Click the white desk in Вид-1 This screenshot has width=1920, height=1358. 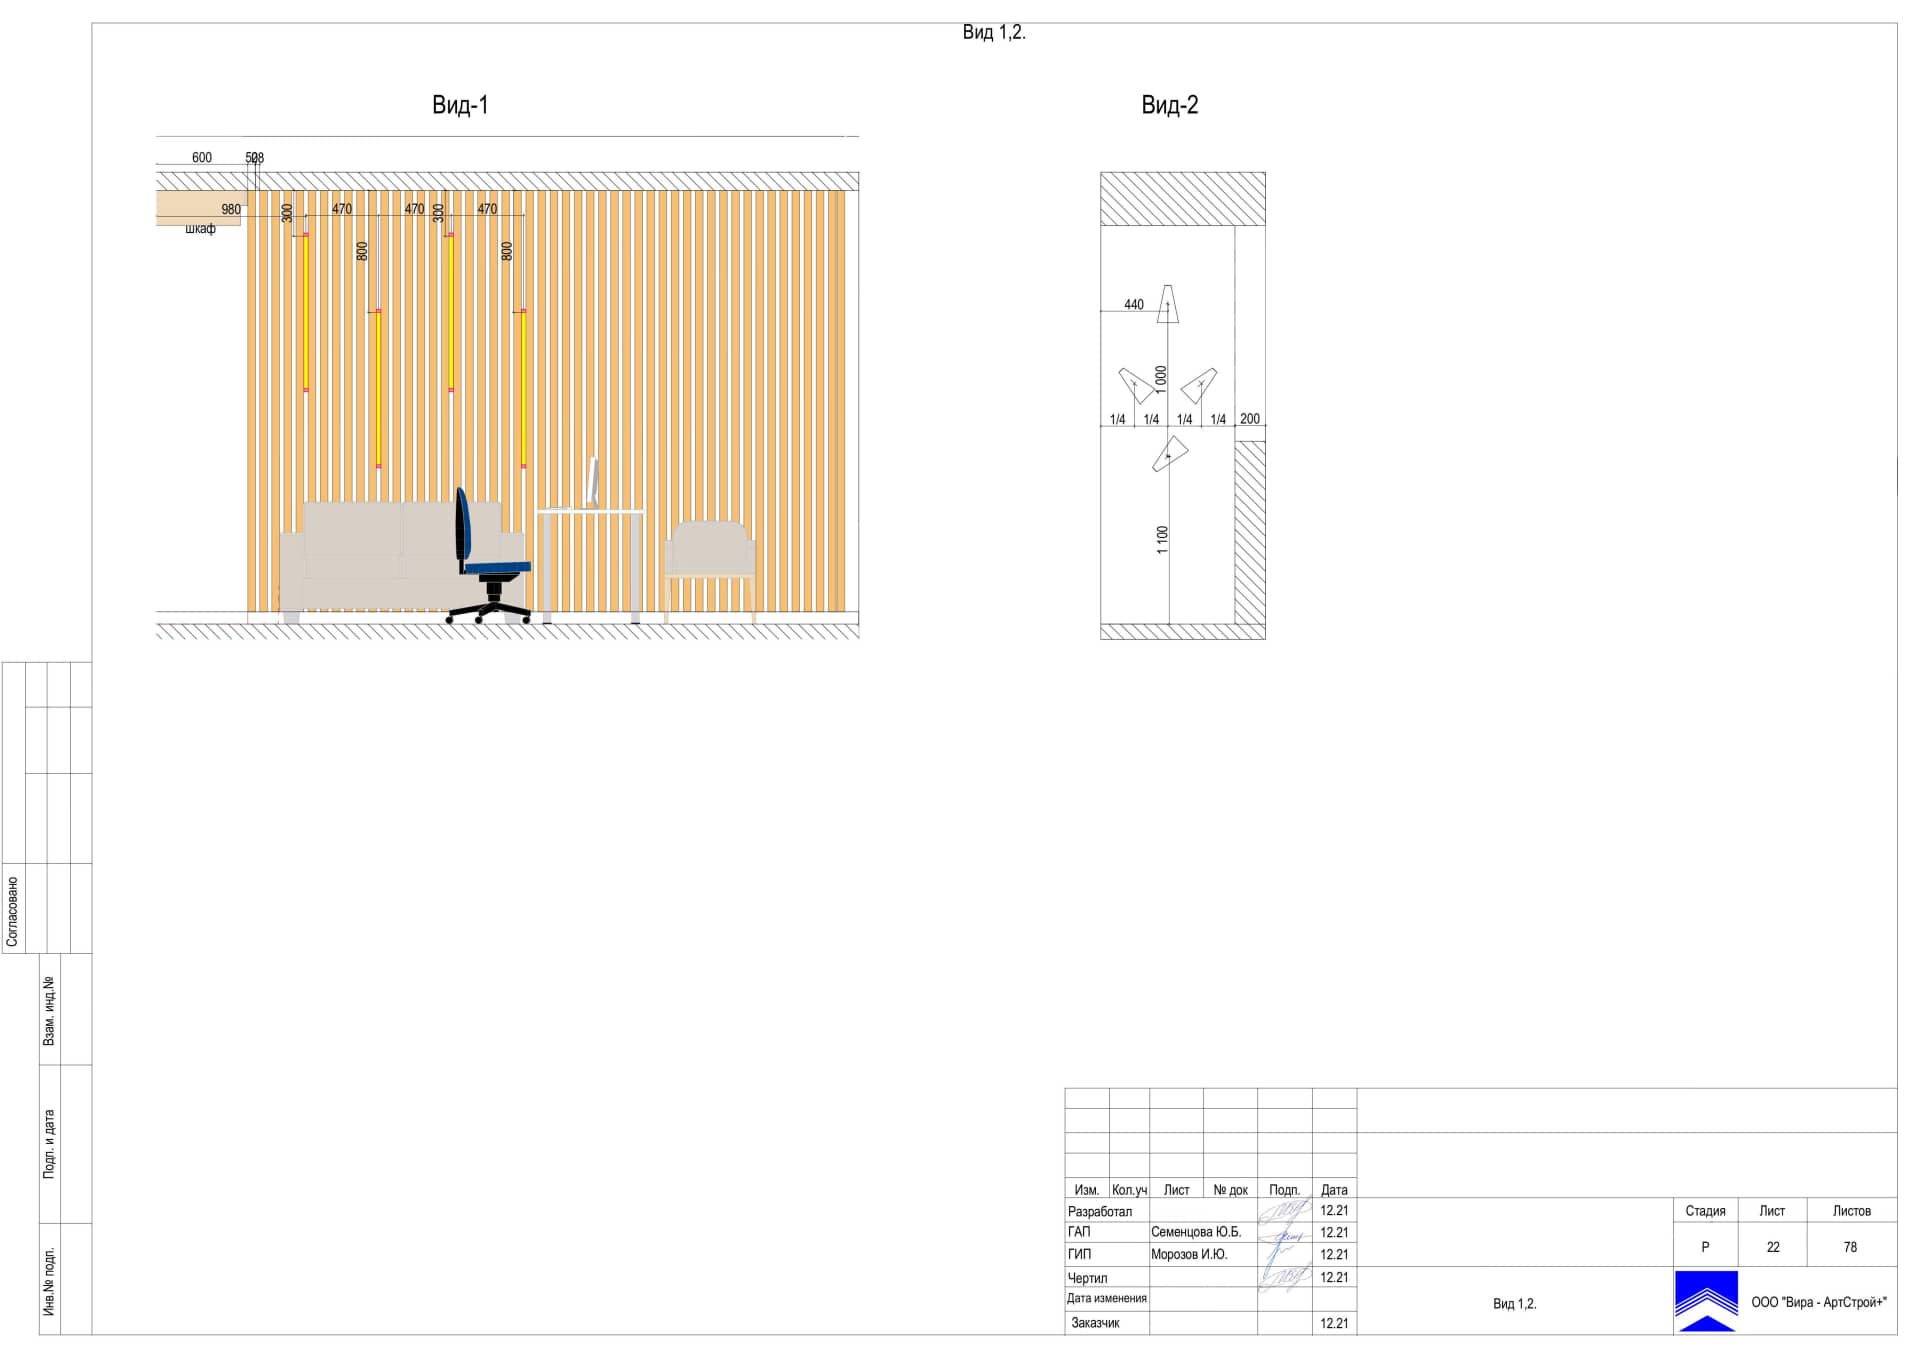coord(590,566)
